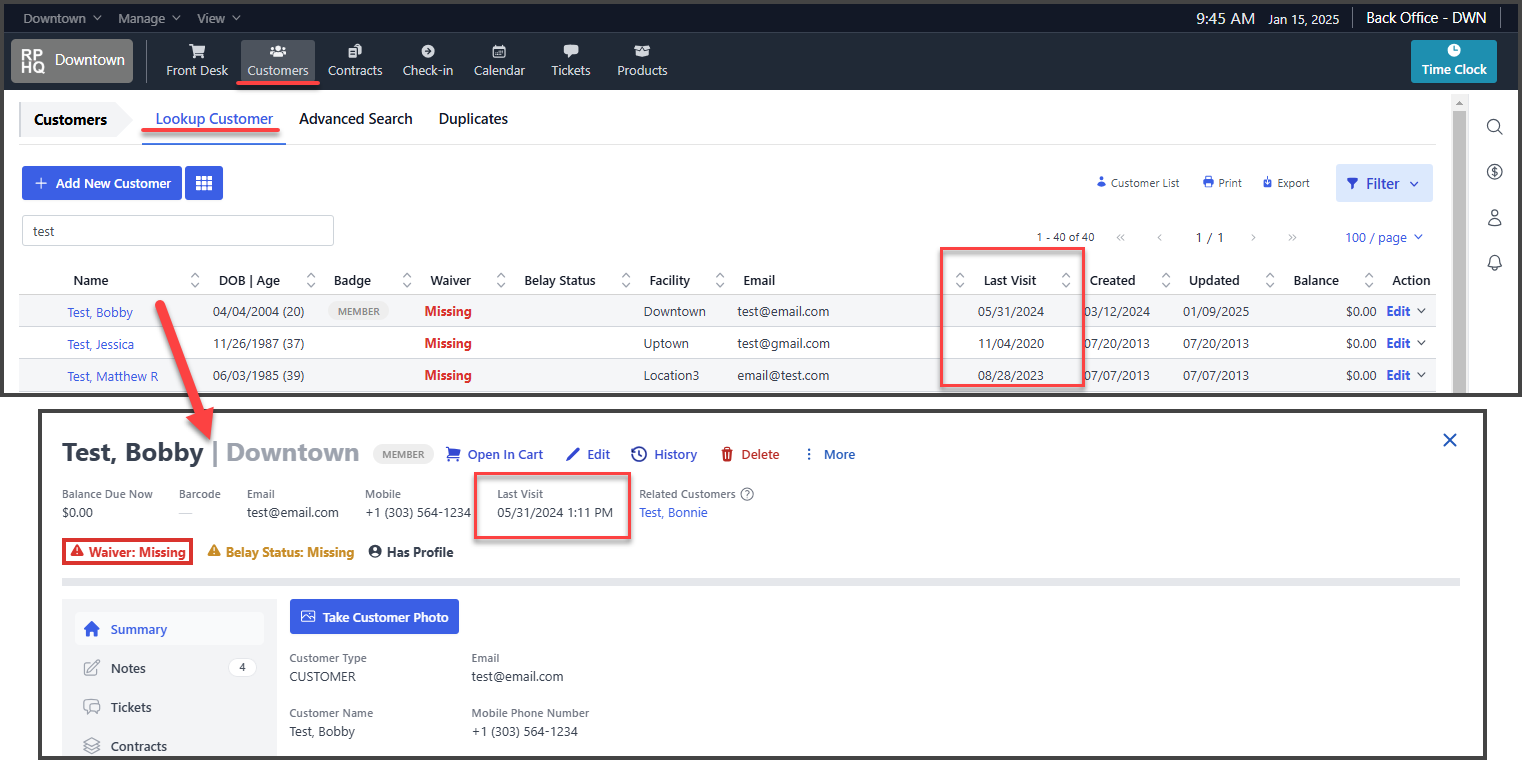The image size is (1522, 760).
Task: Click the customer search field containing test
Action: click(178, 231)
